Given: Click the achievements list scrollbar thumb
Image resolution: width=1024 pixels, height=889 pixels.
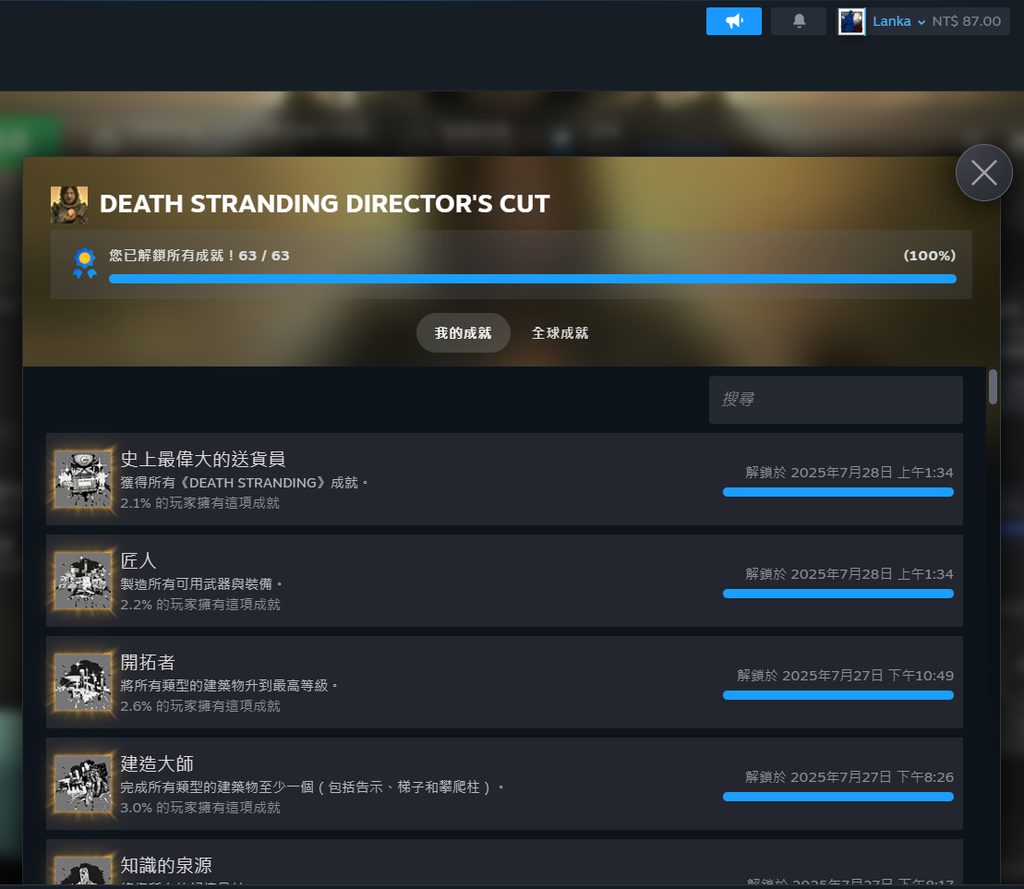Looking at the screenshot, I should coord(993,387).
